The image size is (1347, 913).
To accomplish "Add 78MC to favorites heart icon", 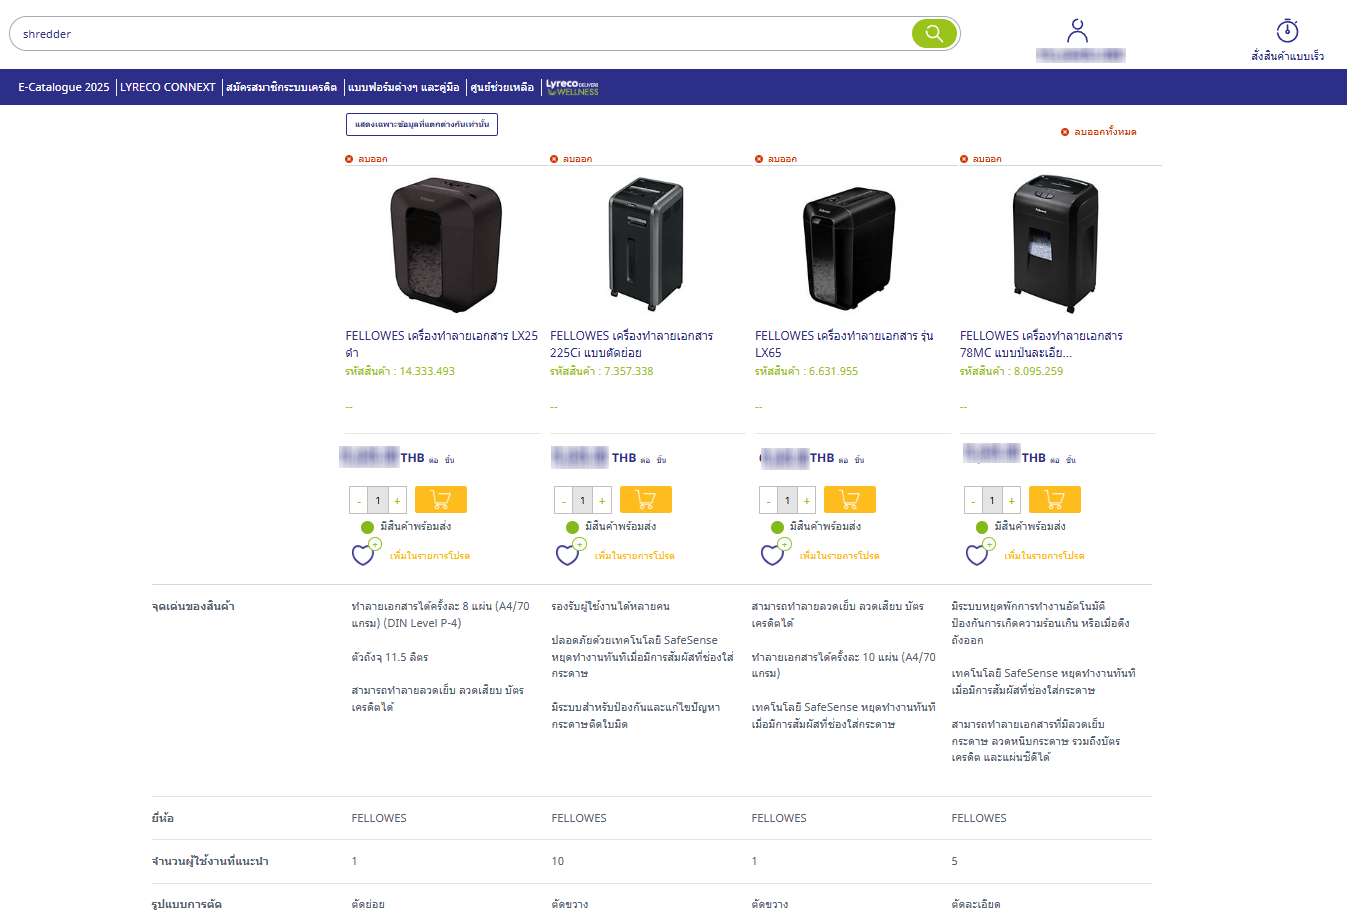I will tap(980, 552).
